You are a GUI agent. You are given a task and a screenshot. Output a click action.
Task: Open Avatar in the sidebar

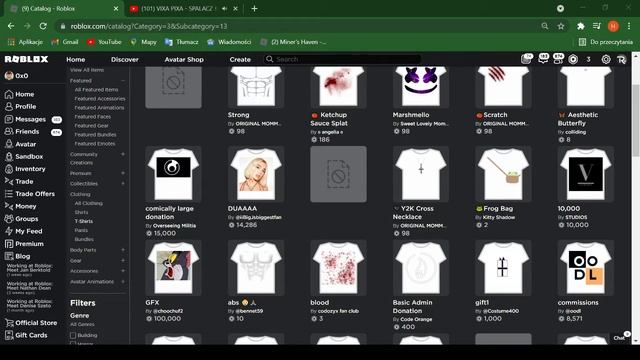20,144
